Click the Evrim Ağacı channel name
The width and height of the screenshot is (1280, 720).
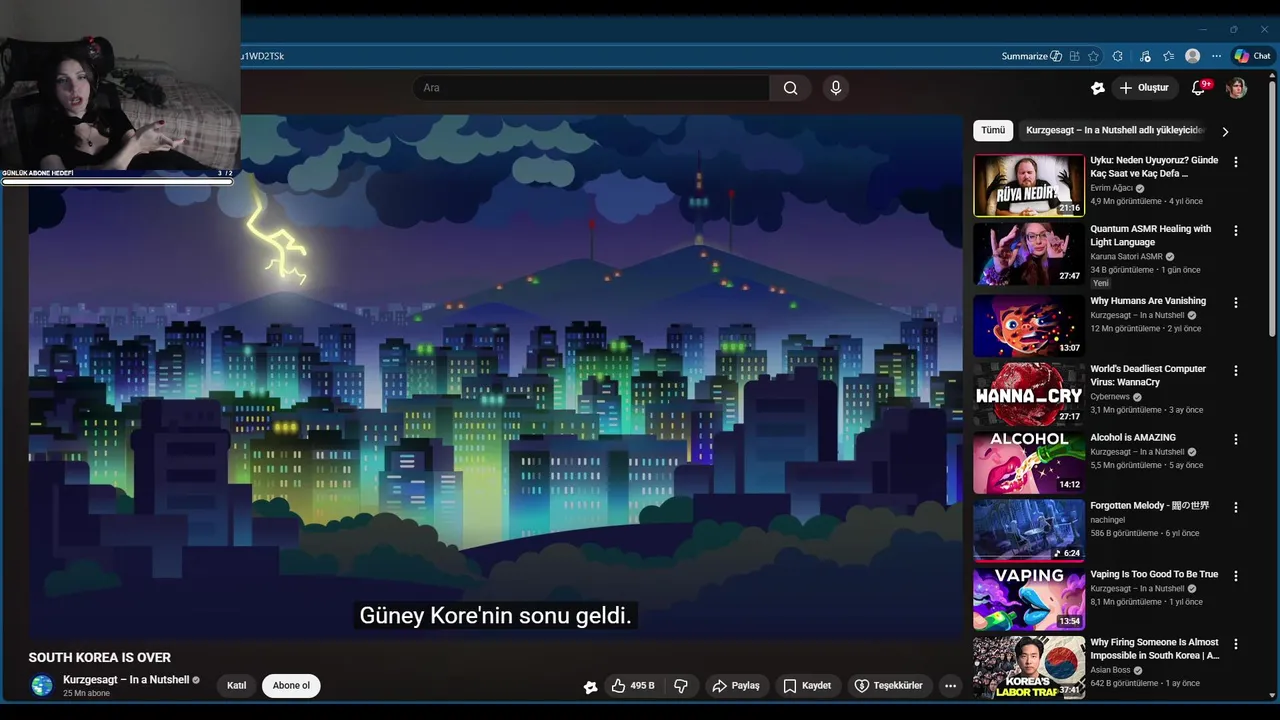[1110, 188]
